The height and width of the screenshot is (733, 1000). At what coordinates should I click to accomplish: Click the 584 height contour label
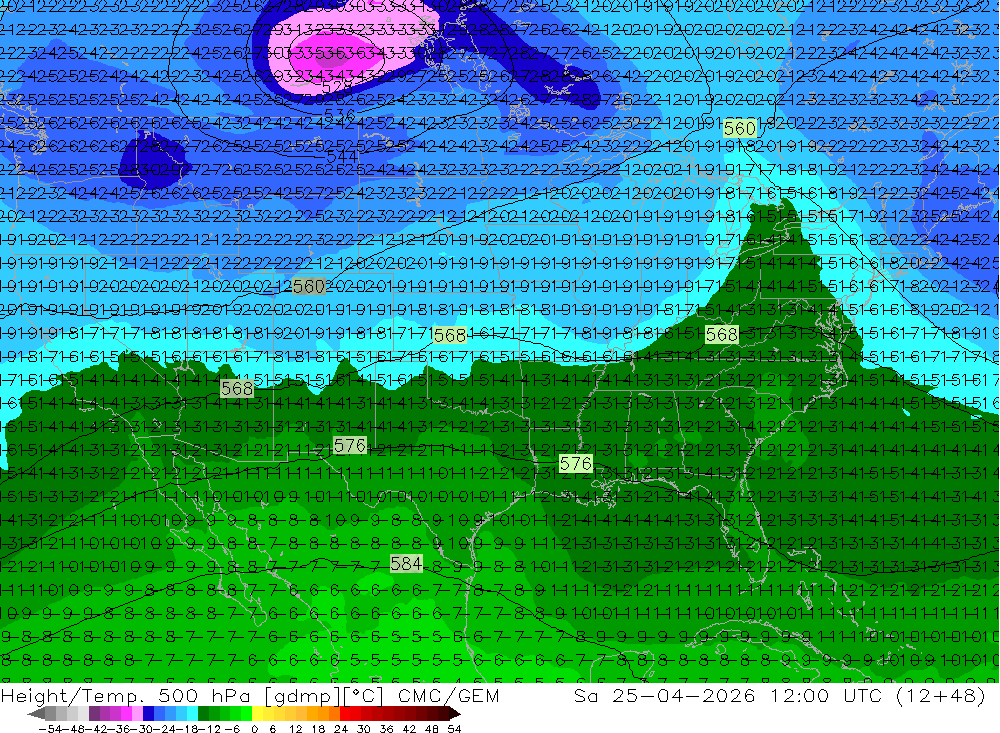click(x=406, y=563)
